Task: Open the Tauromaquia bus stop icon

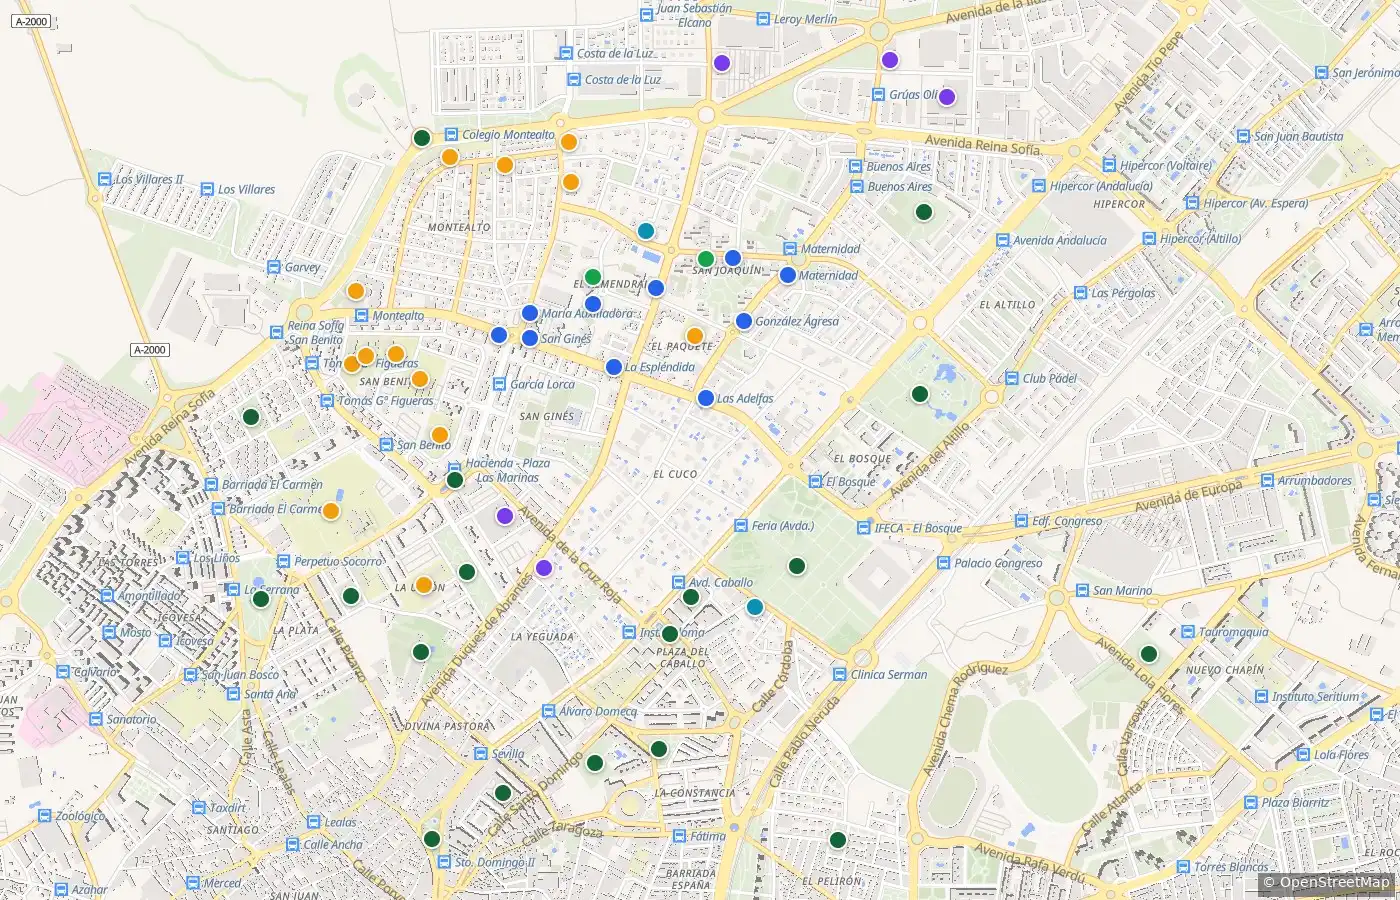Action: [1187, 632]
